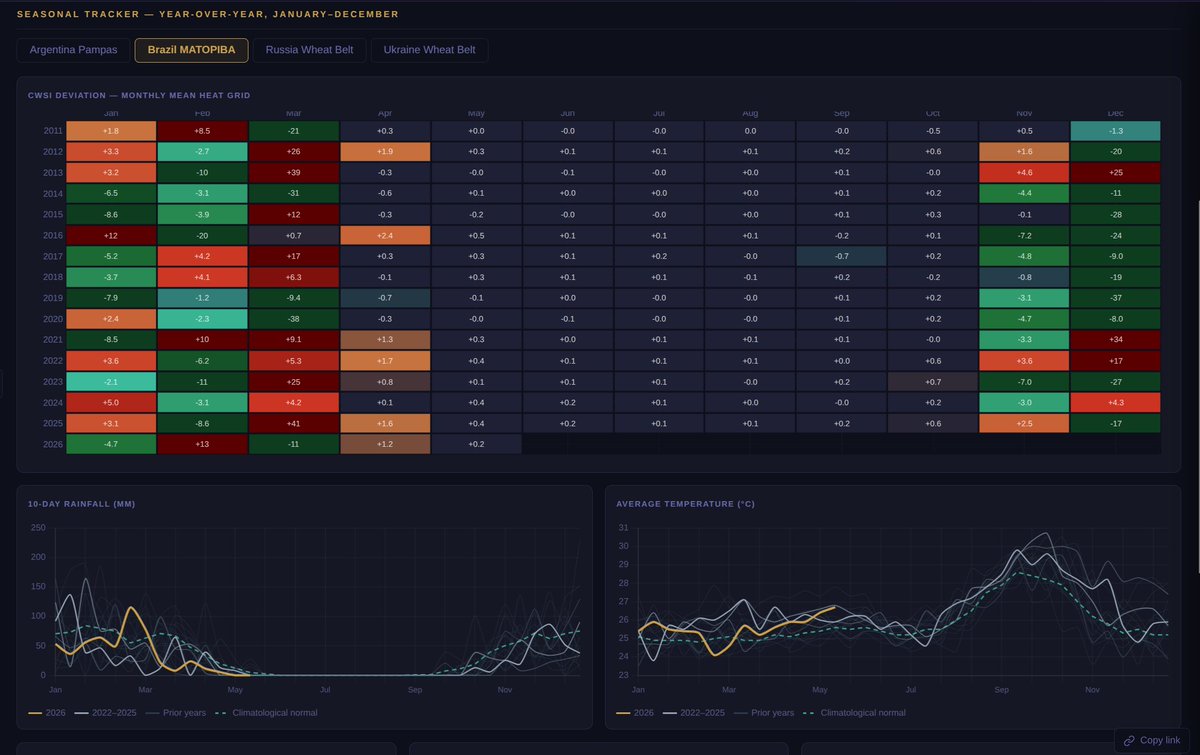Click the 2021 December cell +34
Screen dimensions: 1200x755
pos(1115,339)
